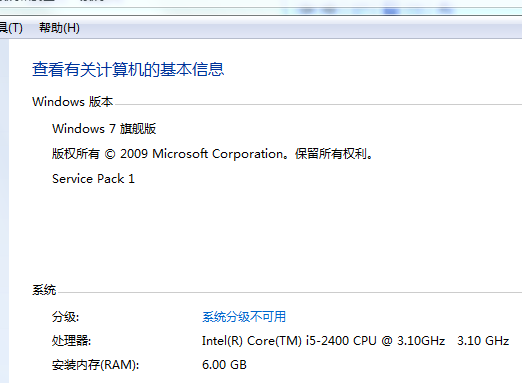This screenshot has height=383, width=522.
Task: Click the Windows 版本 section header
Action: pyautogui.click(x=73, y=102)
